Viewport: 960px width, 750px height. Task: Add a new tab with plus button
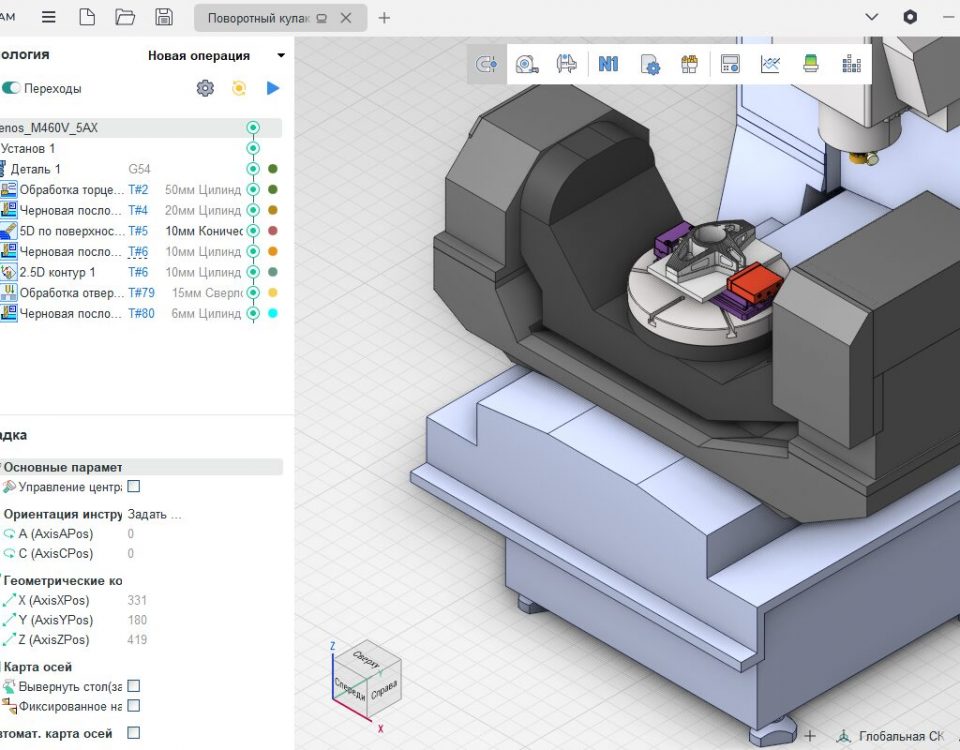[x=384, y=18]
